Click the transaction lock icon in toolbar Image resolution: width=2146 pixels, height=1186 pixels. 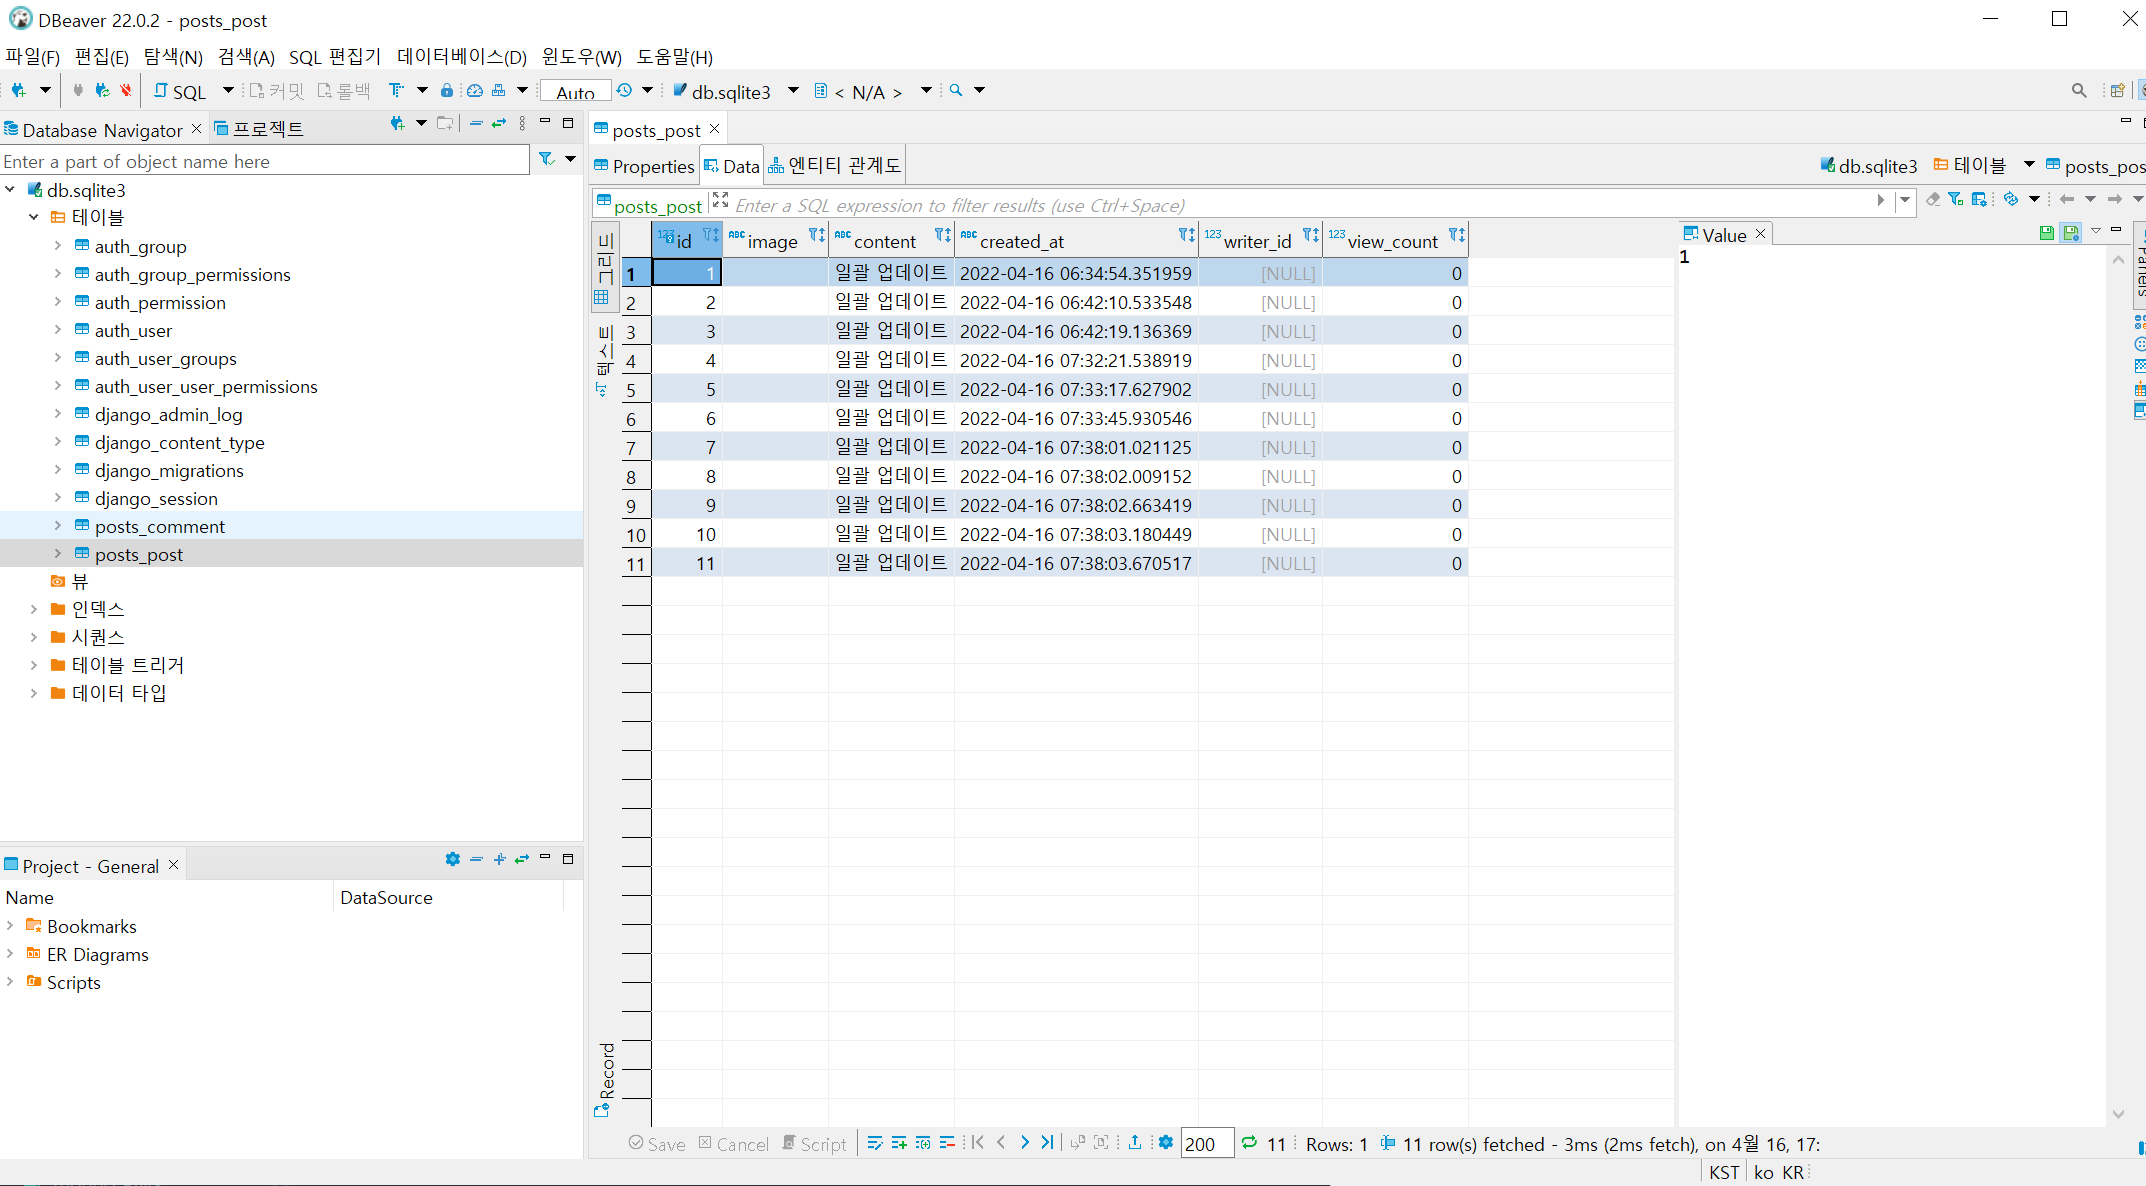click(x=447, y=90)
